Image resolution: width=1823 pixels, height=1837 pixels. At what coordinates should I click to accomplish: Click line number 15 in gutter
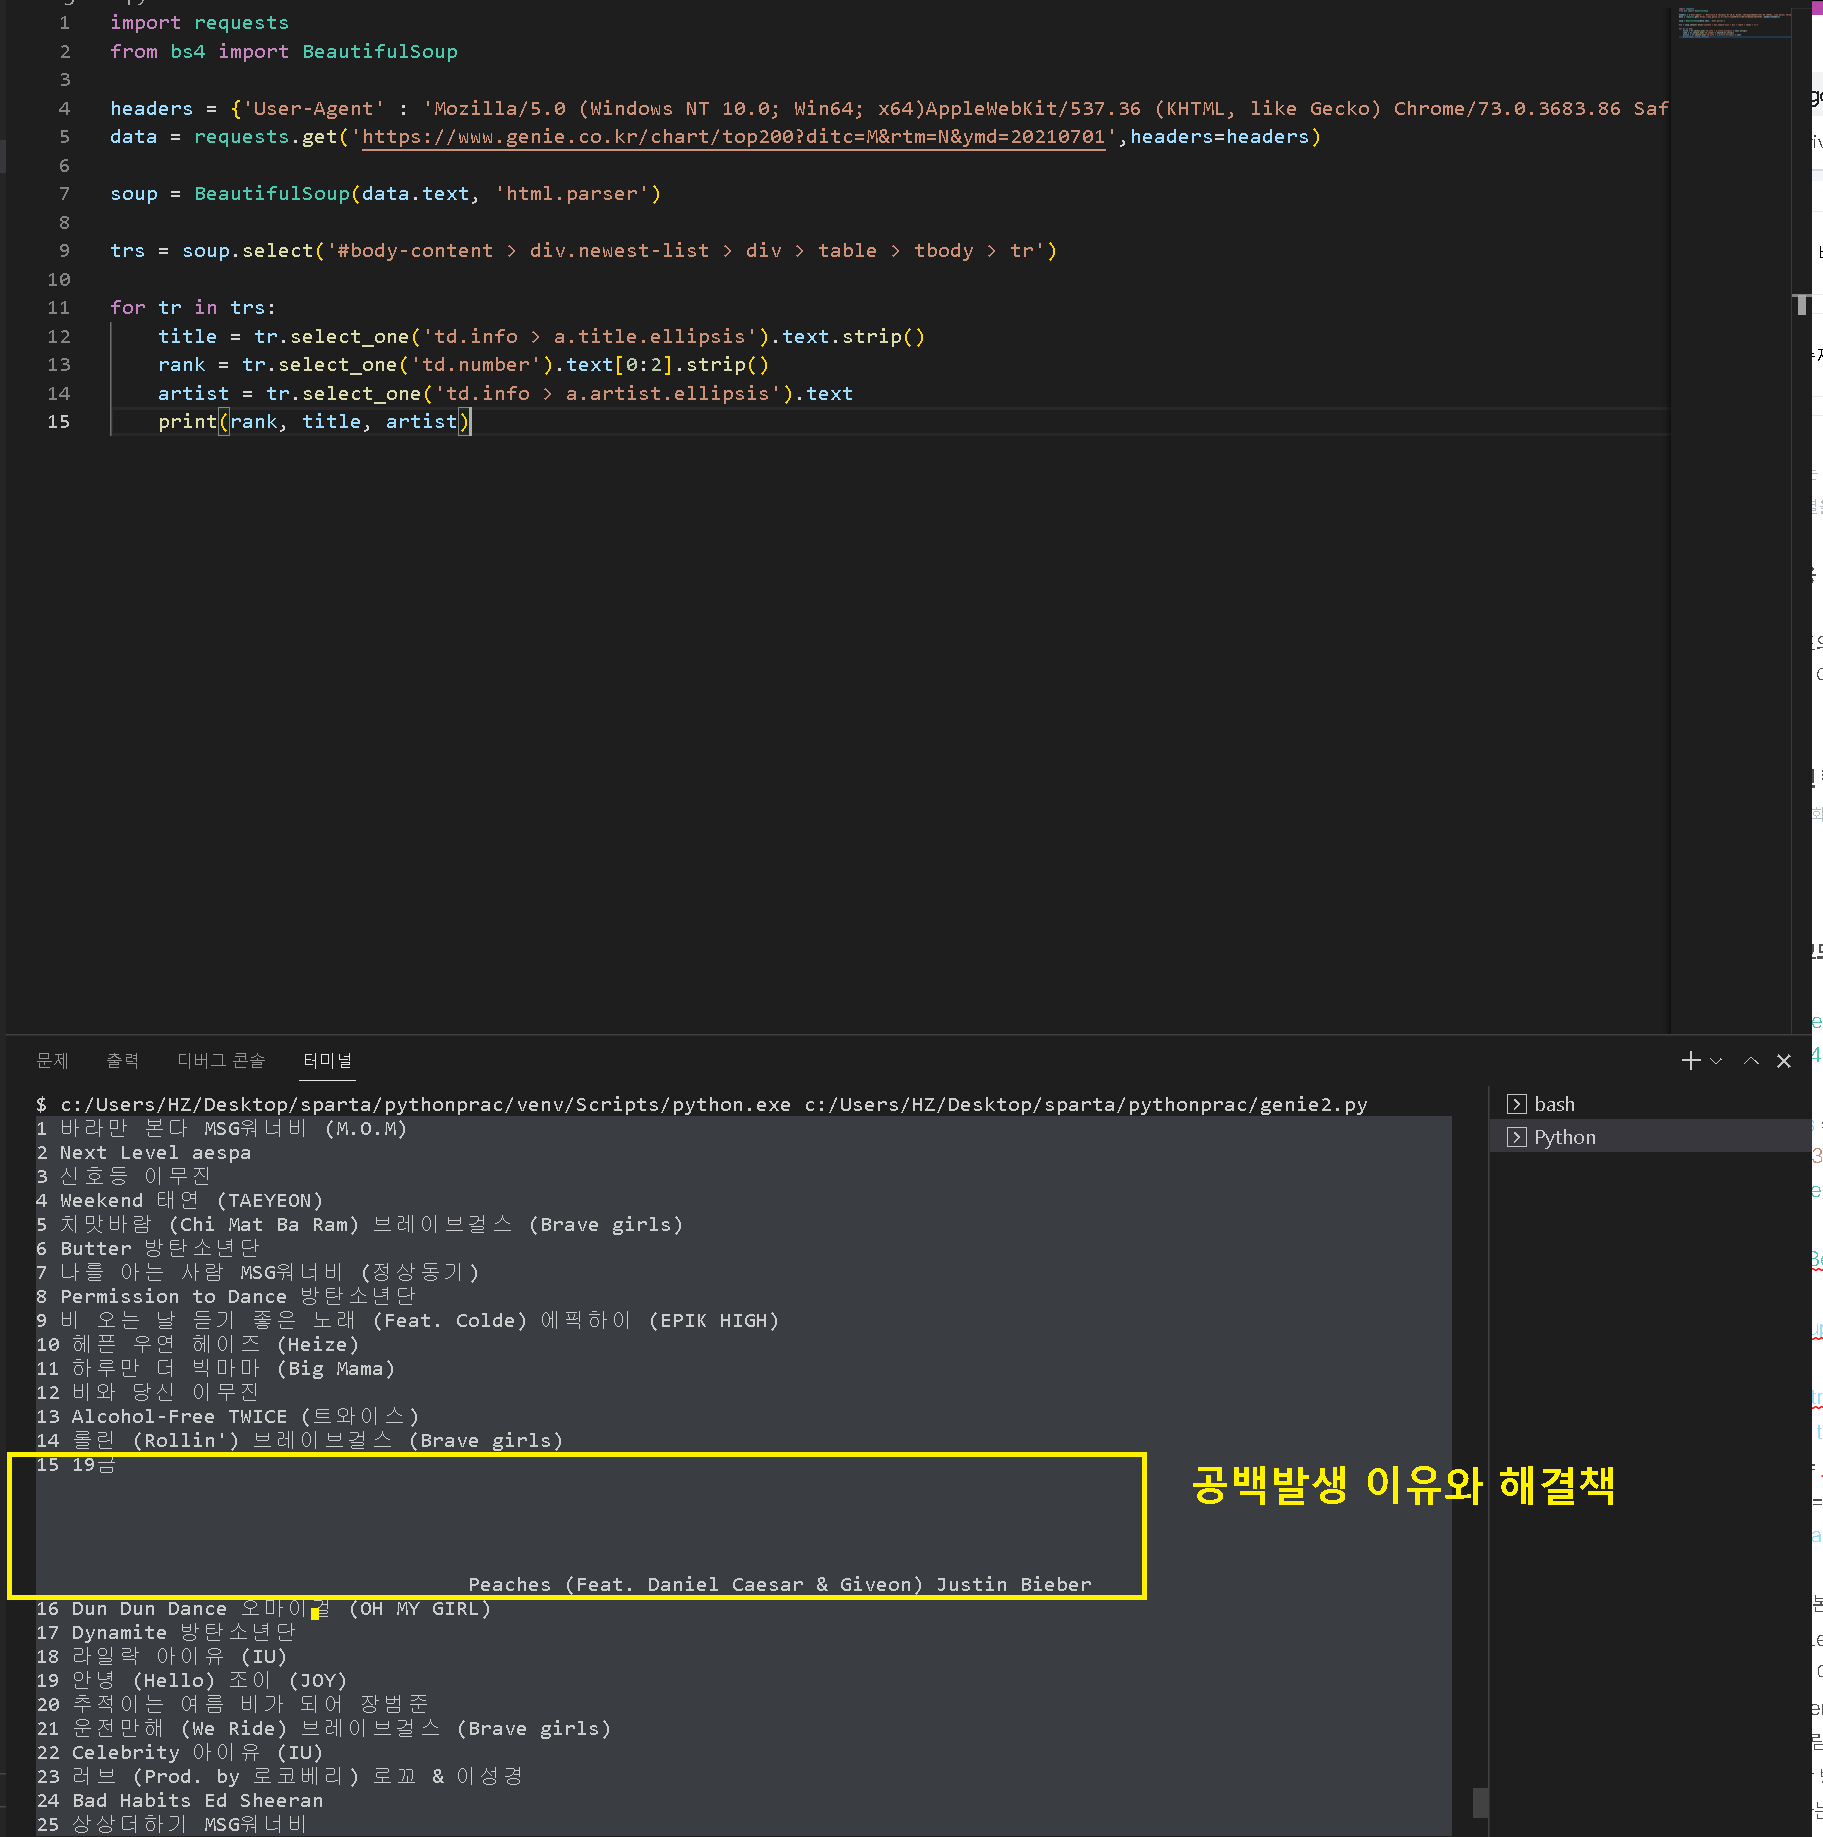click(59, 422)
